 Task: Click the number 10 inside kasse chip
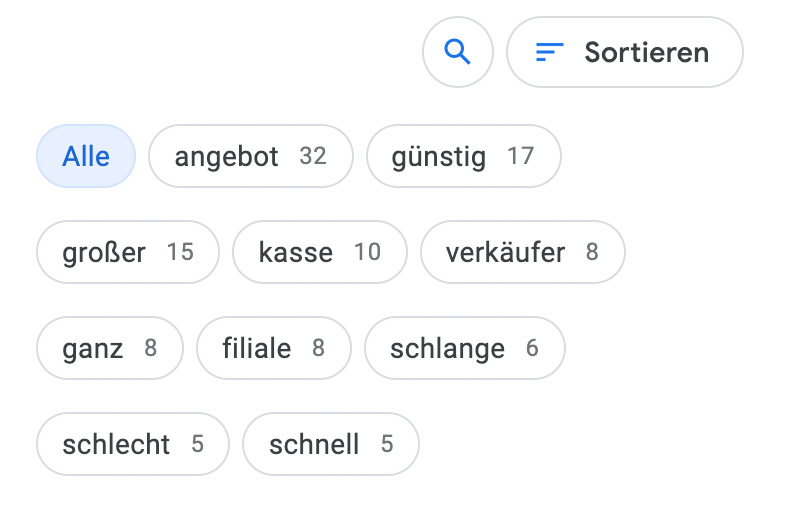[x=368, y=252]
